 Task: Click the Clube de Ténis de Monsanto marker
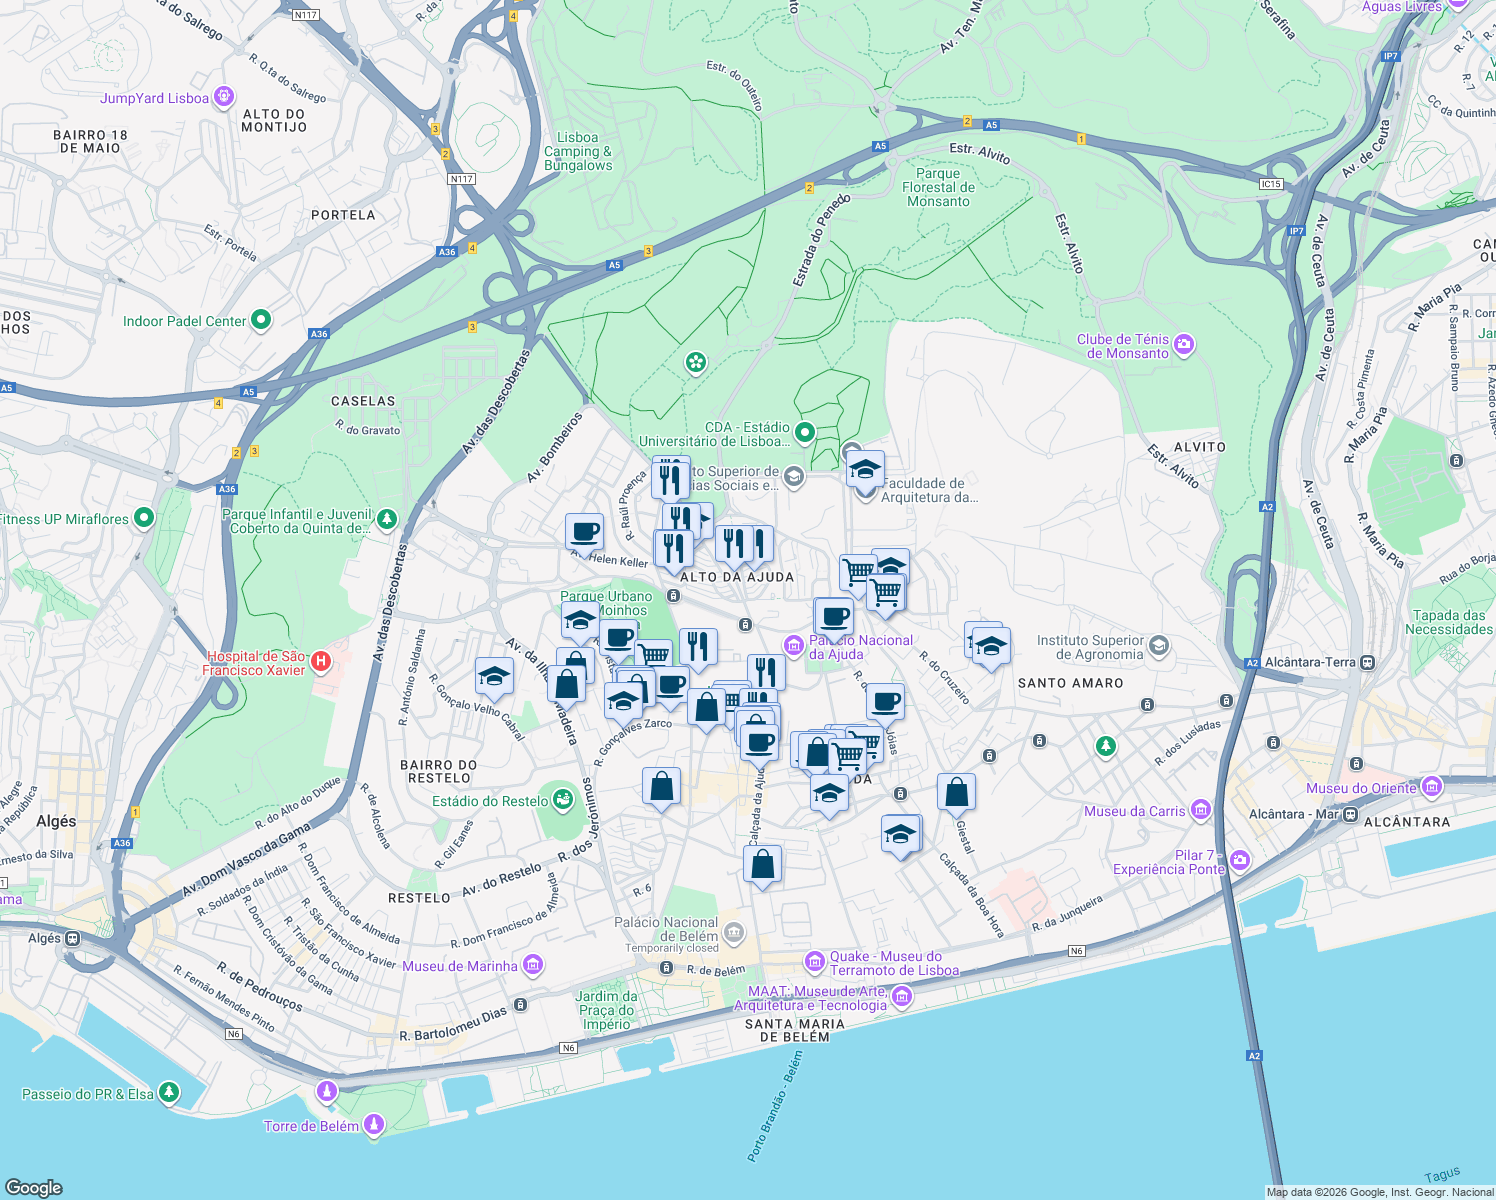click(1185, 343)
